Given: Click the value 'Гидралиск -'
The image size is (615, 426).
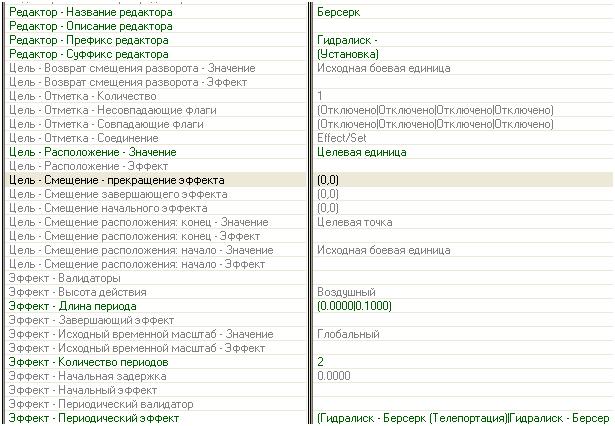Looking at the screenshot, I should 347,40.
